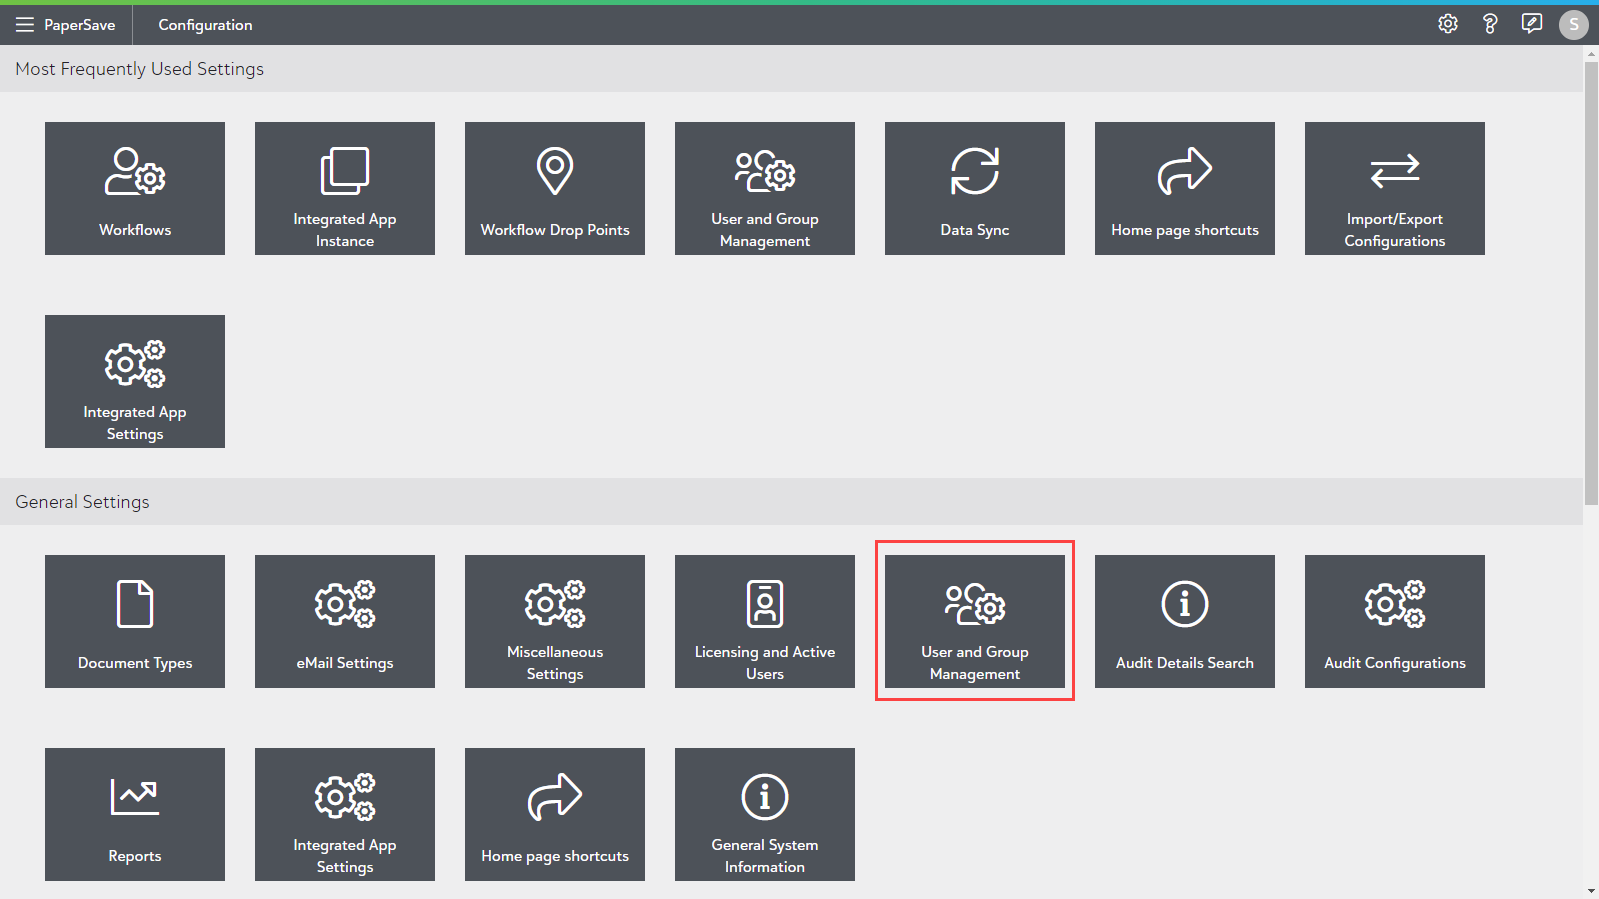Open the help question mark icon
This screenshot has height=899, width=1599.
(x=1489, y=24)
